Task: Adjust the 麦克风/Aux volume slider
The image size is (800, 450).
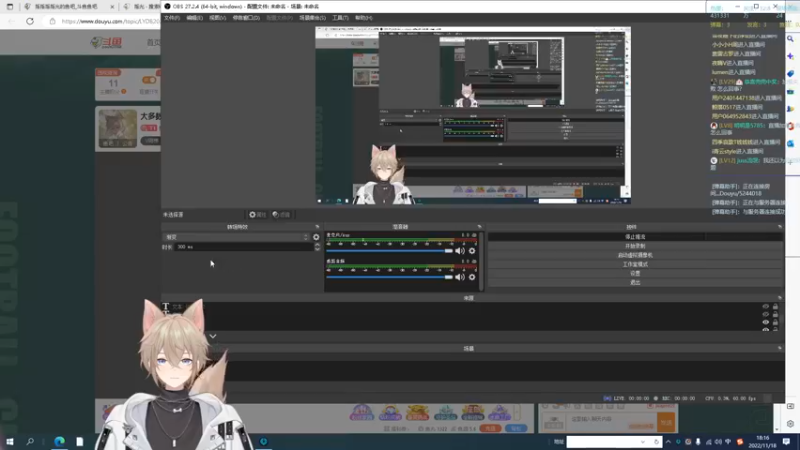Action: pyautogui.click(x=389, y=251)
